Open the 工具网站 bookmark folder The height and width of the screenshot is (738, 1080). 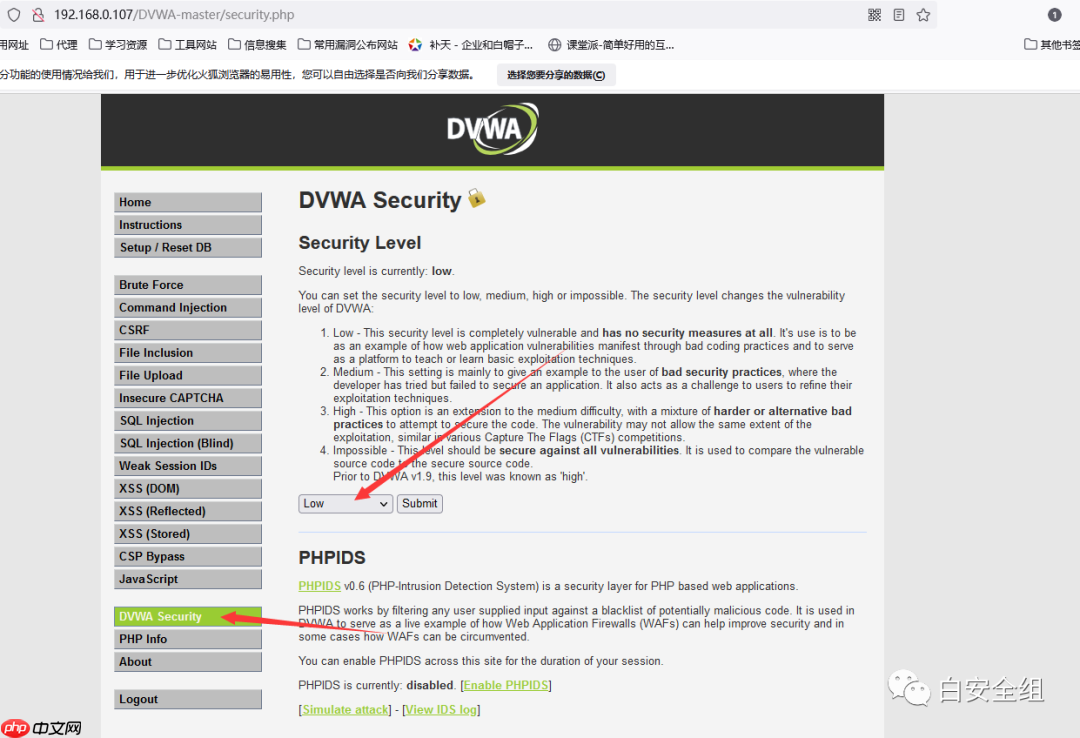tap(187, 45)
